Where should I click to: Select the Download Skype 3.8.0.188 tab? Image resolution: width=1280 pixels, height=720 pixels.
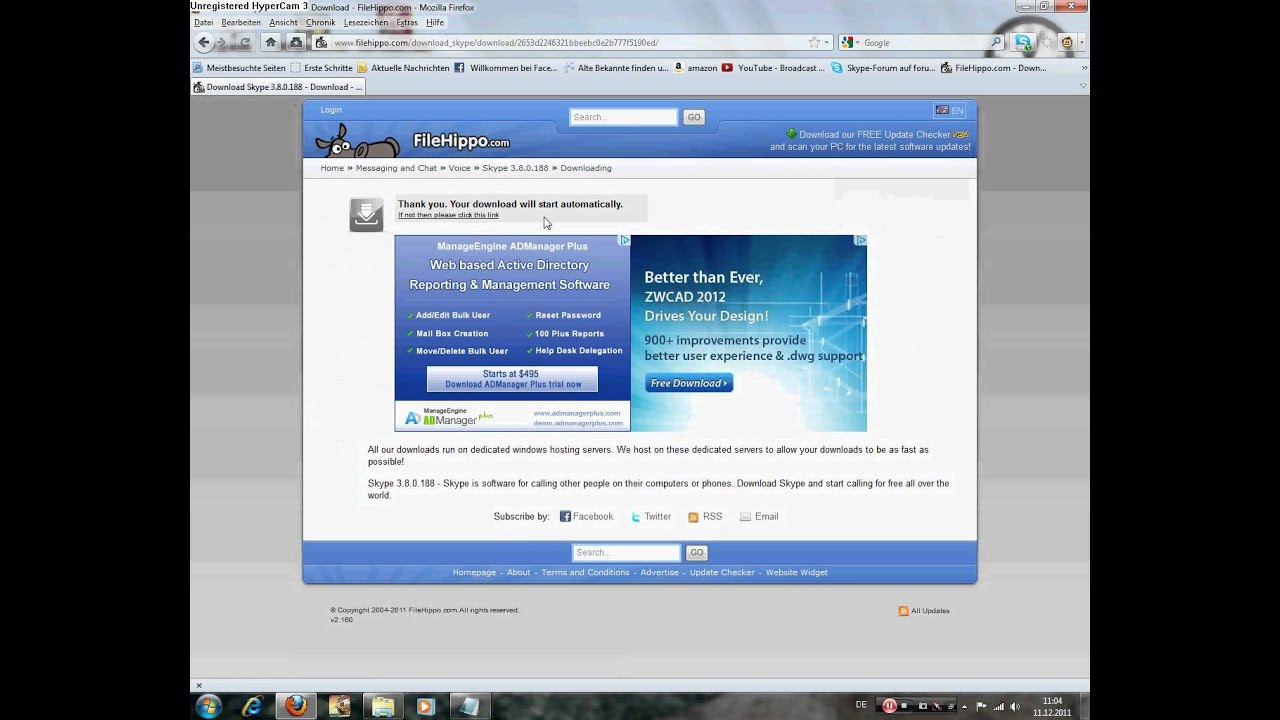pyautogui.click(x=277, y=87)
